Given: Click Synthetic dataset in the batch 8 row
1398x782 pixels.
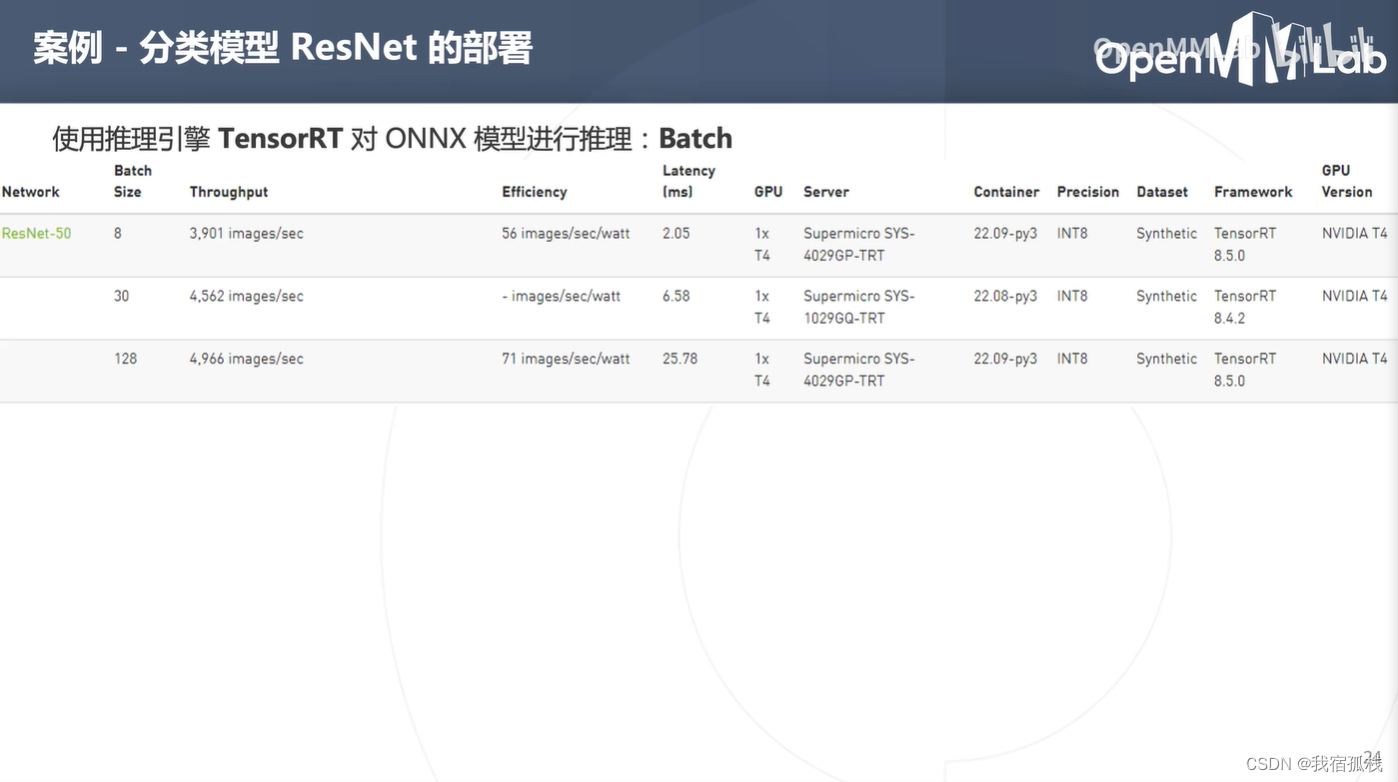Looking at the screenshot, I should coord(1166,234).
